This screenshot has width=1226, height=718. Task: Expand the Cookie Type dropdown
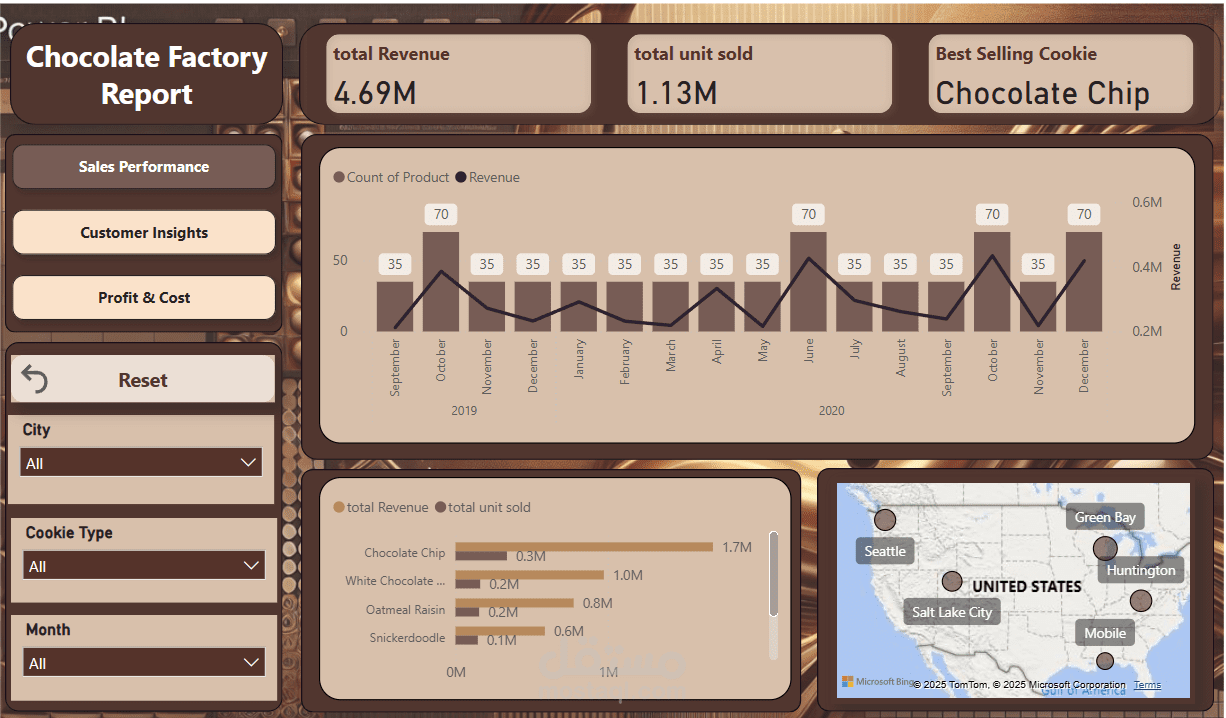[251, 565]
